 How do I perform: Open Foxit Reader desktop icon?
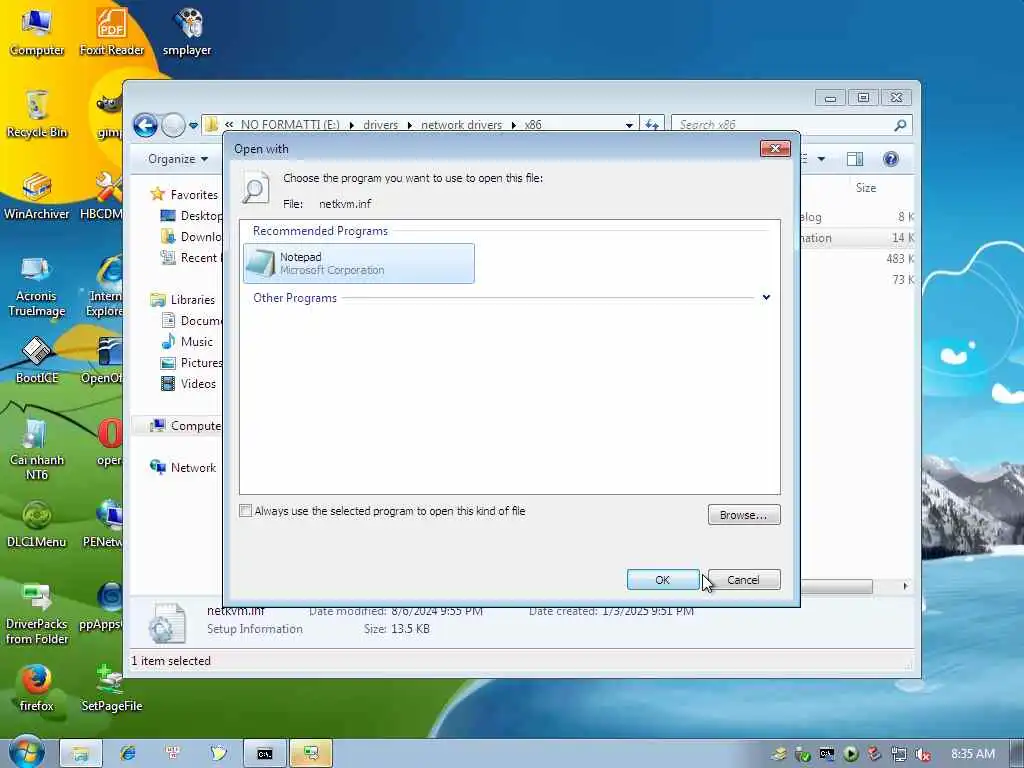point(112,32)
